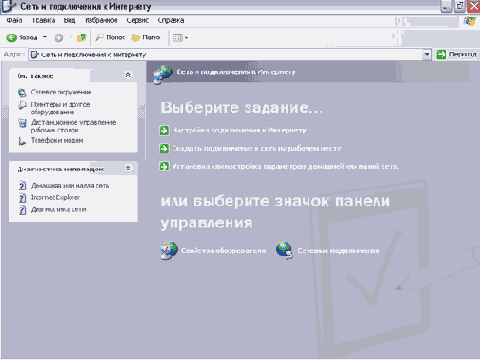Open the Избранное menu
The width and height of the screenshot is (480, 360).
click(x=101, y=20)
